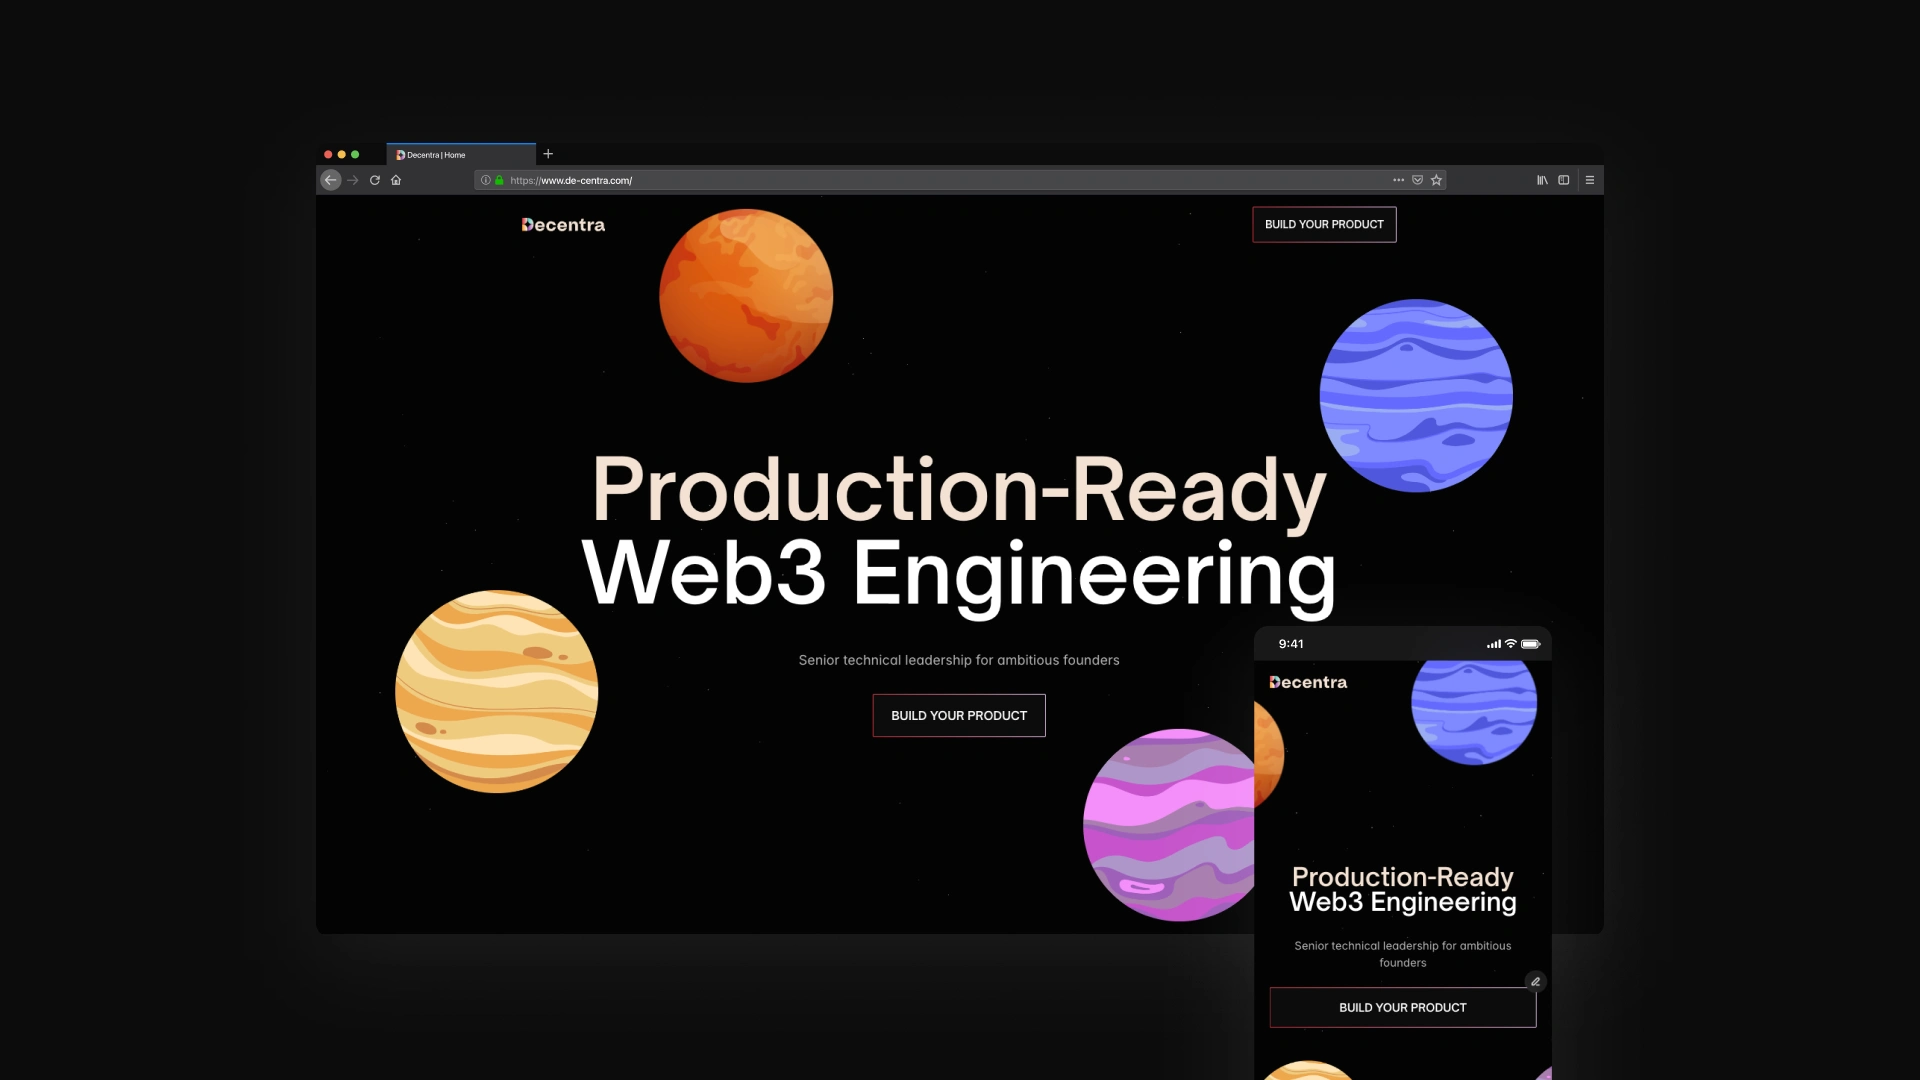The height and width of the screenshot is (1080, 1920).
Task: Go to the browser home page
Action: click(396, 180)
